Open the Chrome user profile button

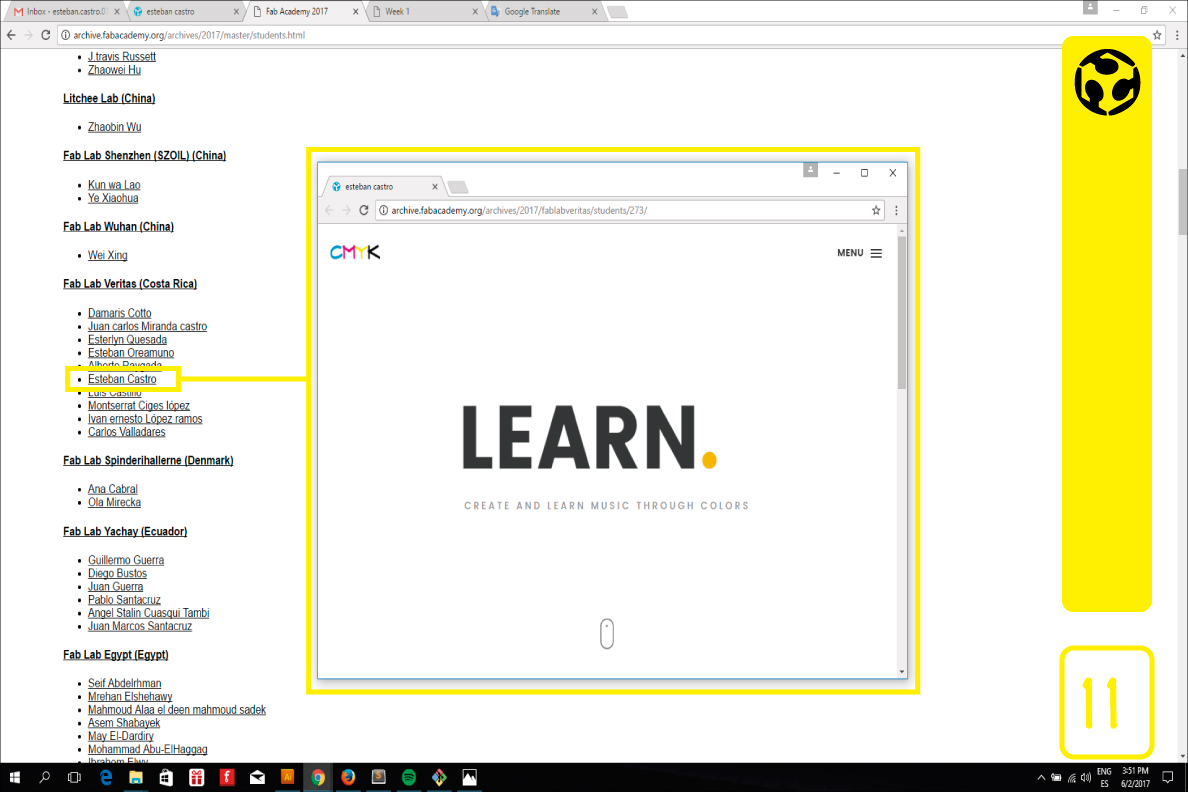1090,8
